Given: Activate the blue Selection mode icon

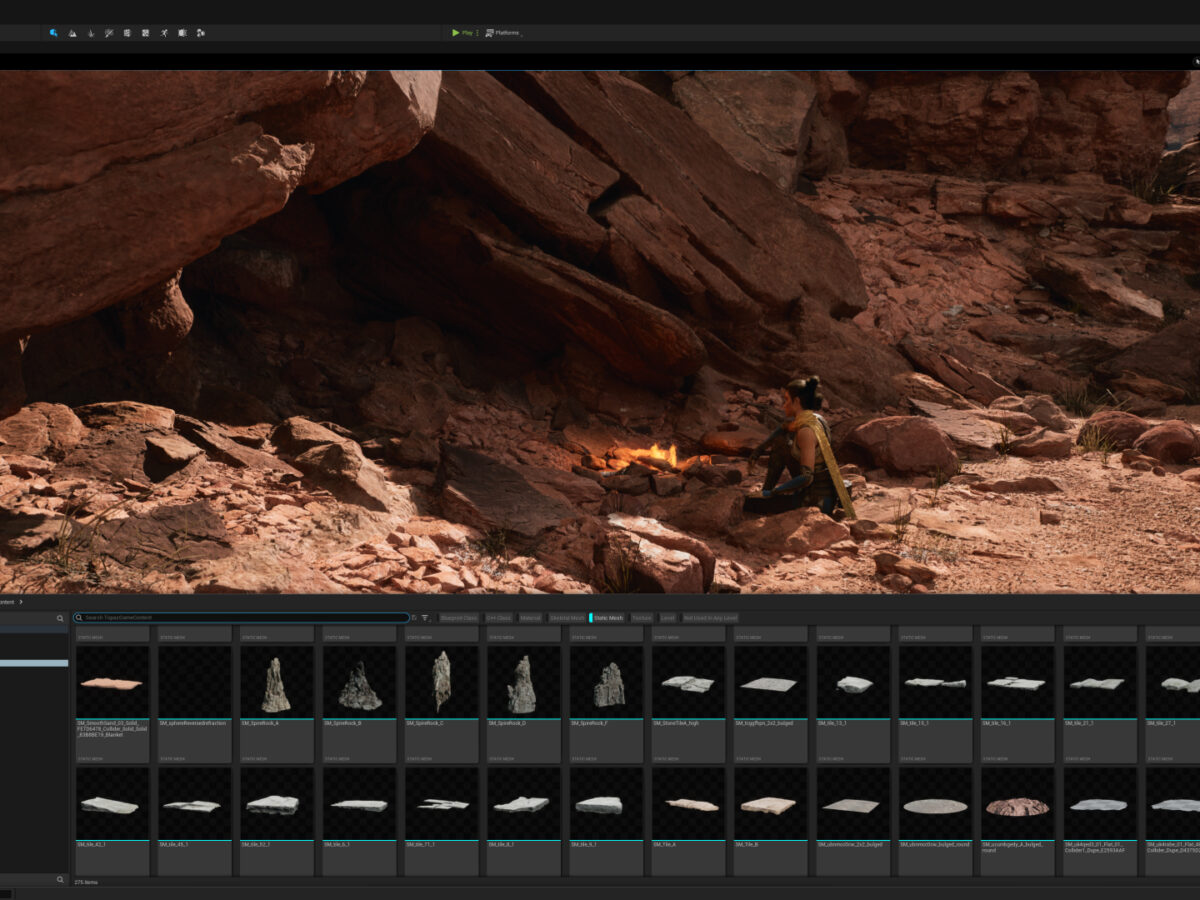Looking at the screenshot, I should (x=53, y=33).
